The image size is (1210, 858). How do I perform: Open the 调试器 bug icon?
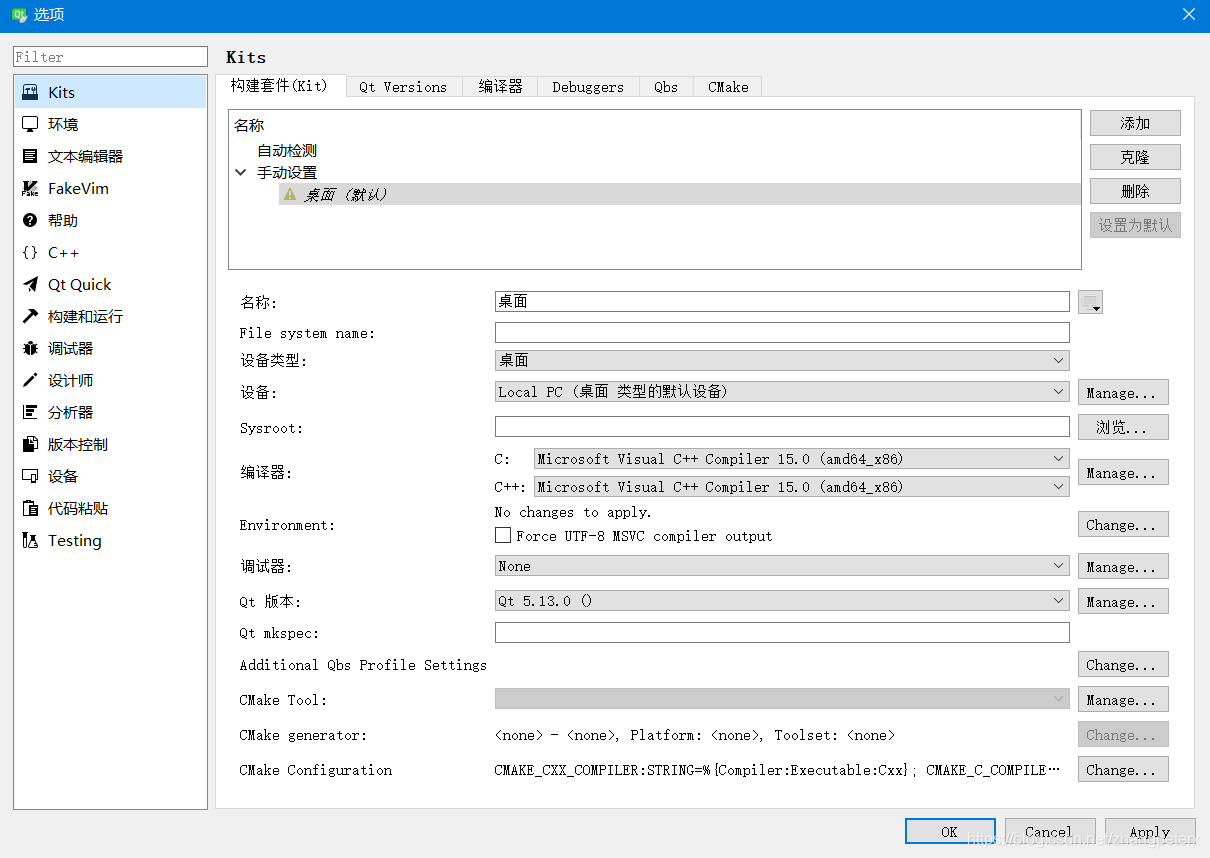30,348
